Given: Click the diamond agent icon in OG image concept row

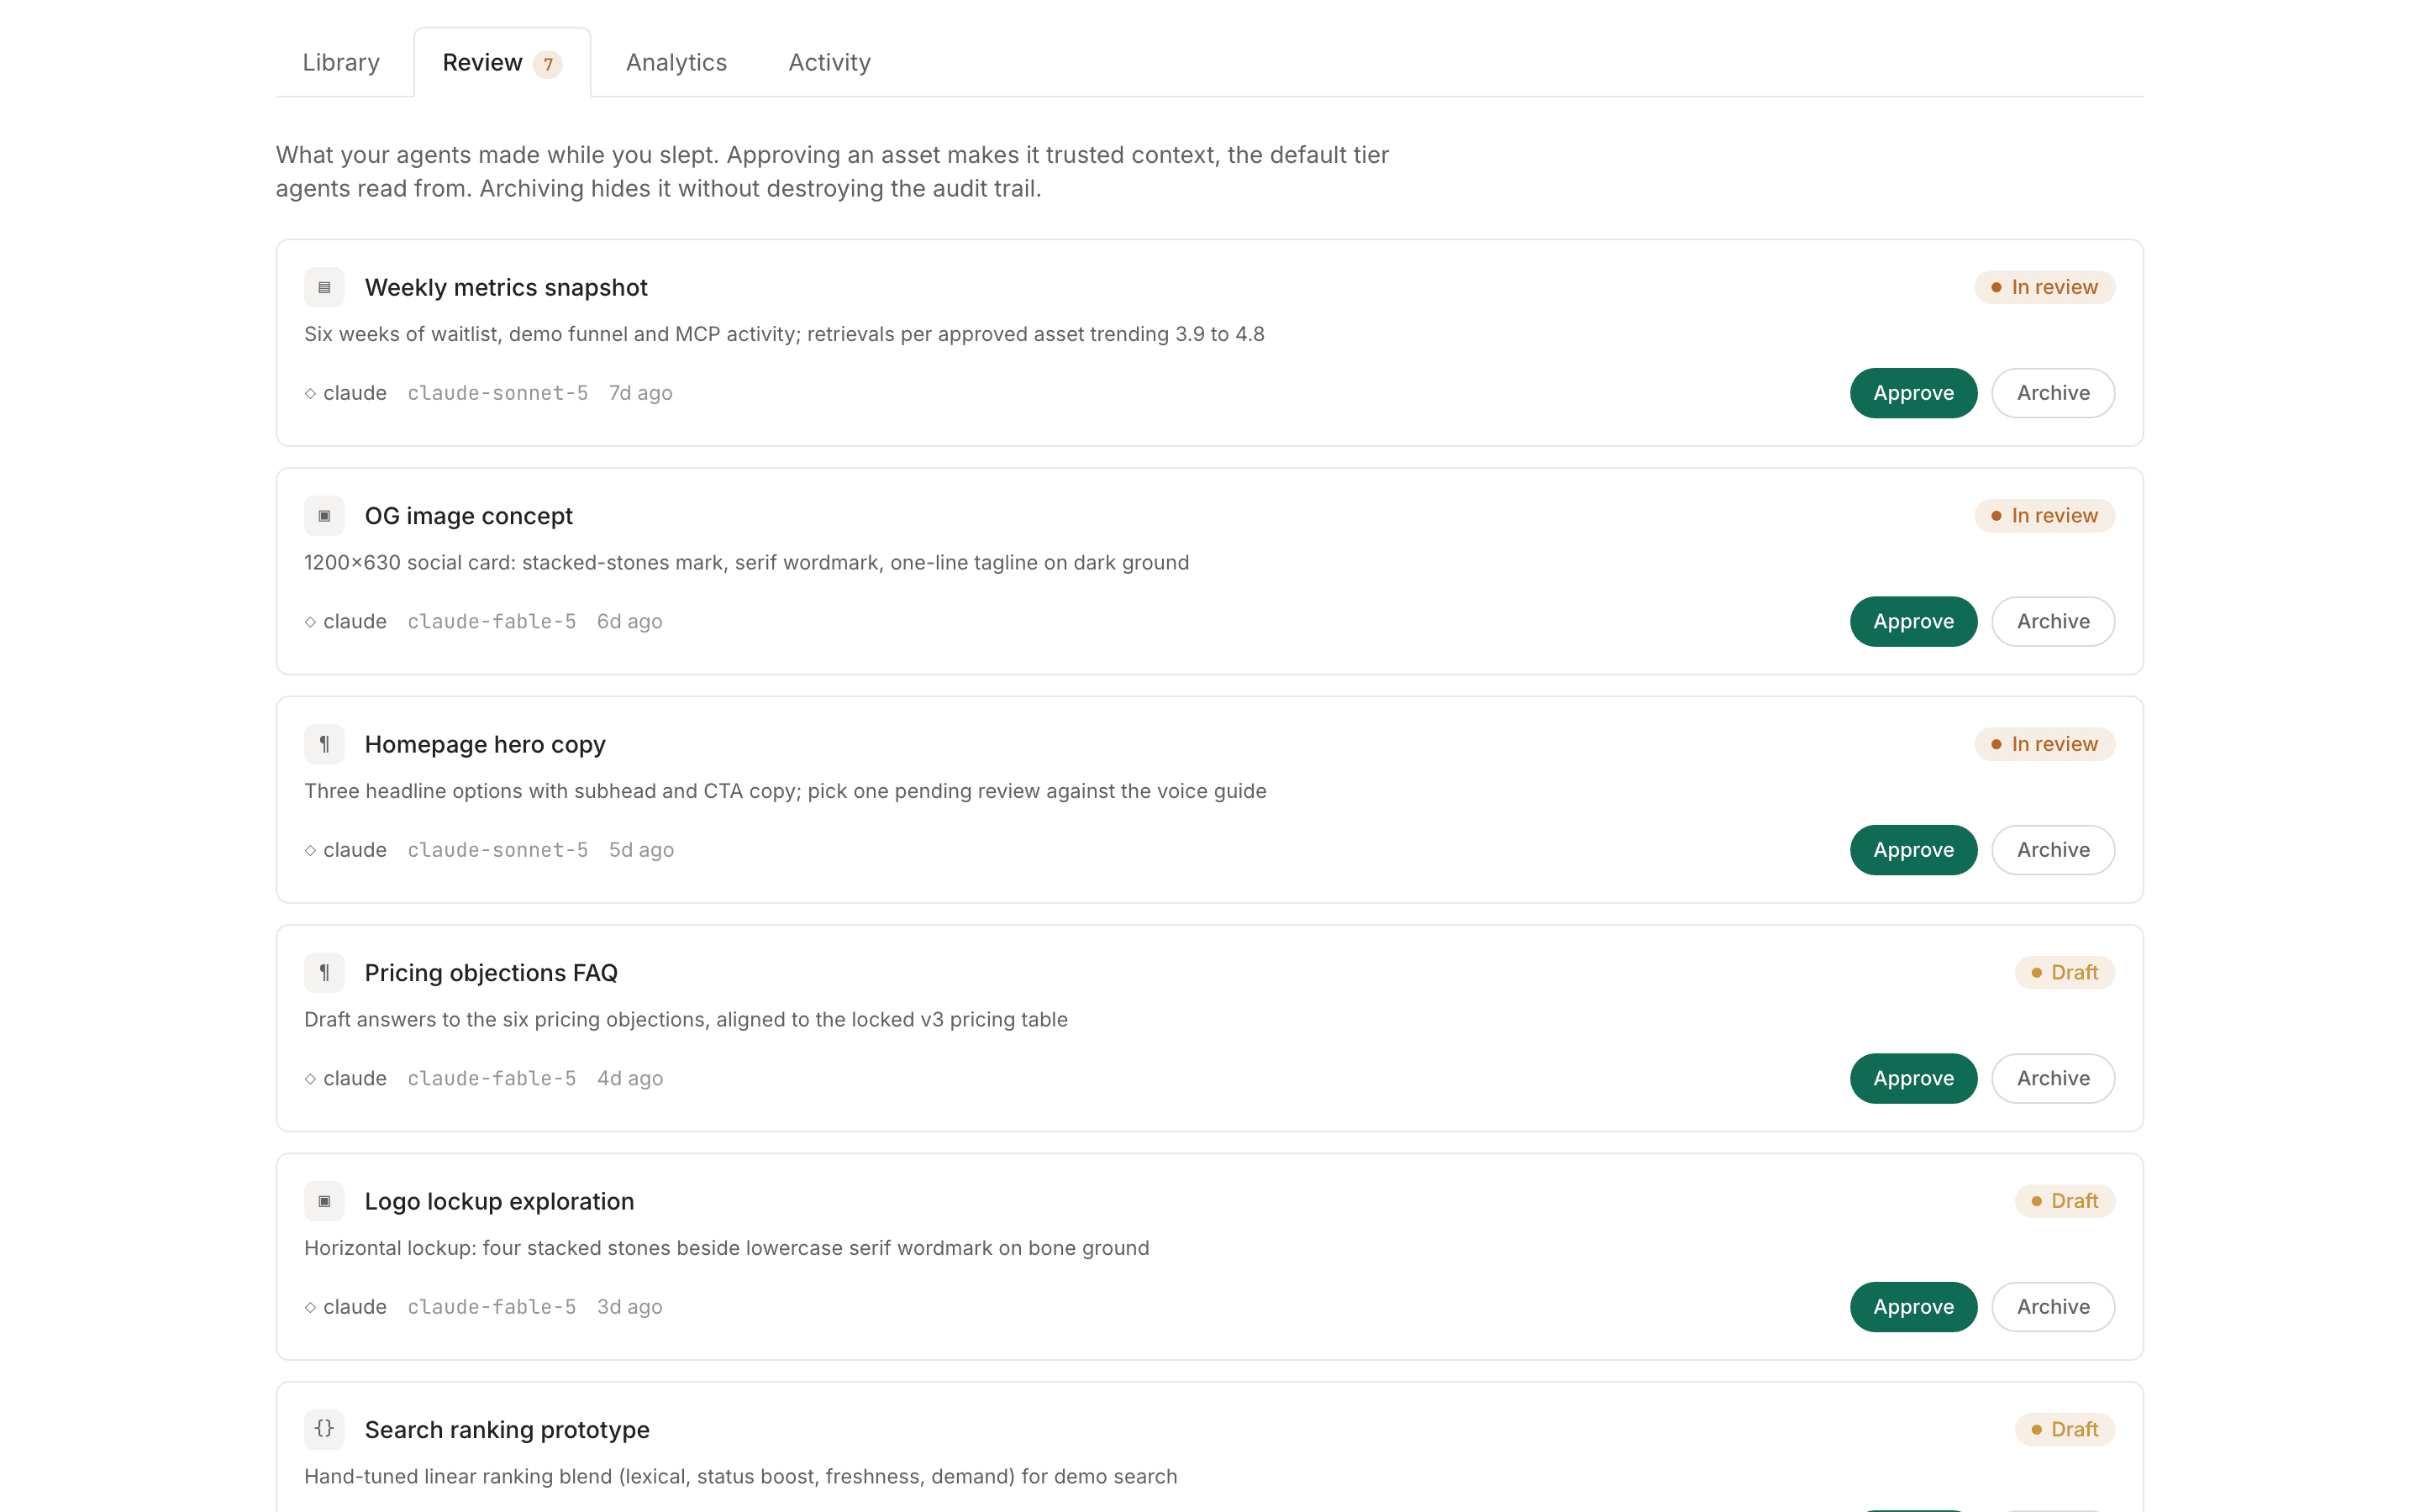Looking at the screenshot, I should coord(310,622).
